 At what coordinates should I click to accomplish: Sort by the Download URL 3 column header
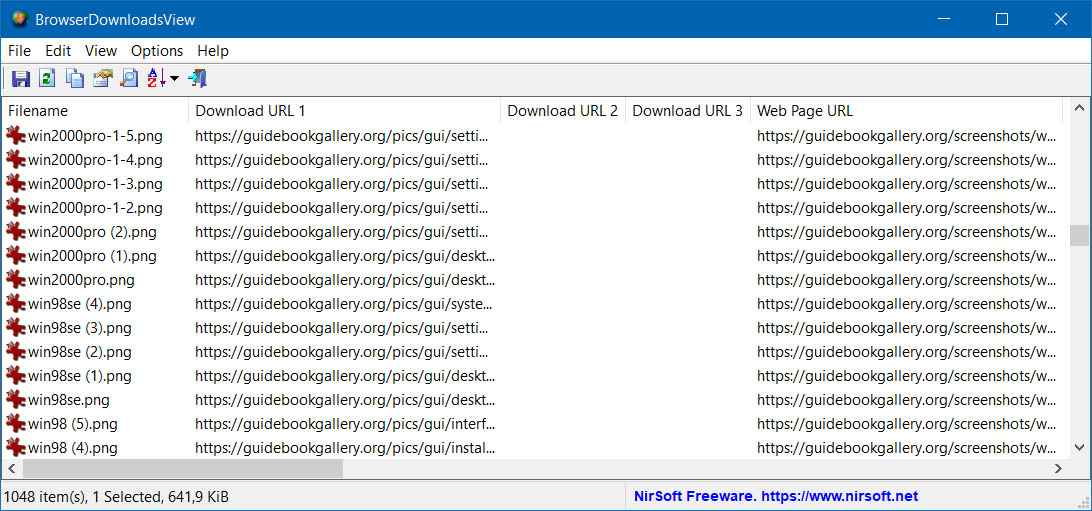coord(687,111)
